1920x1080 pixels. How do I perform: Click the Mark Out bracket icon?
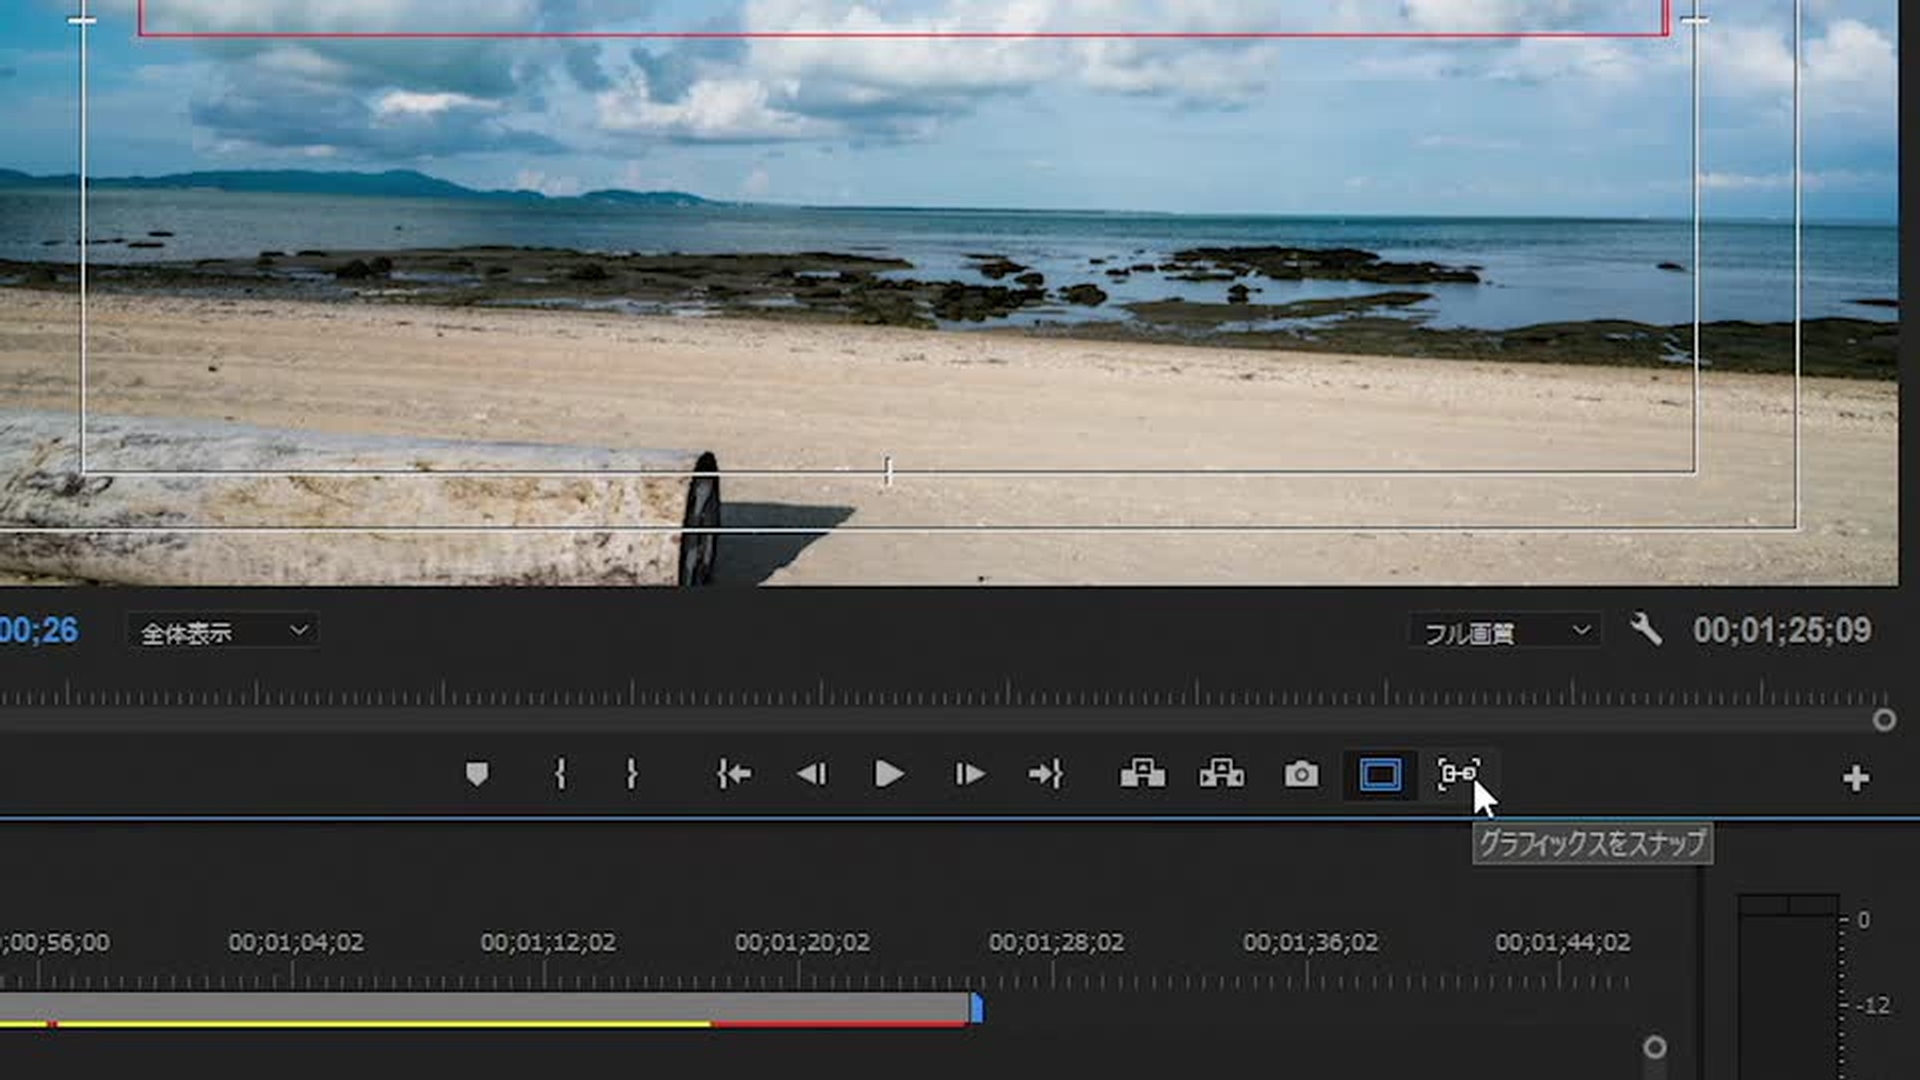tap(631, 774)
